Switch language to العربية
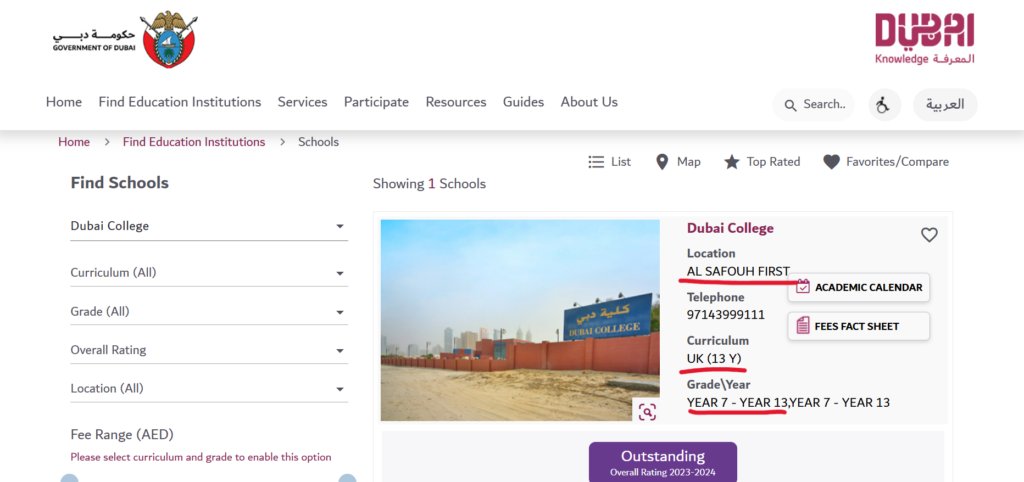 pos(945,104)
